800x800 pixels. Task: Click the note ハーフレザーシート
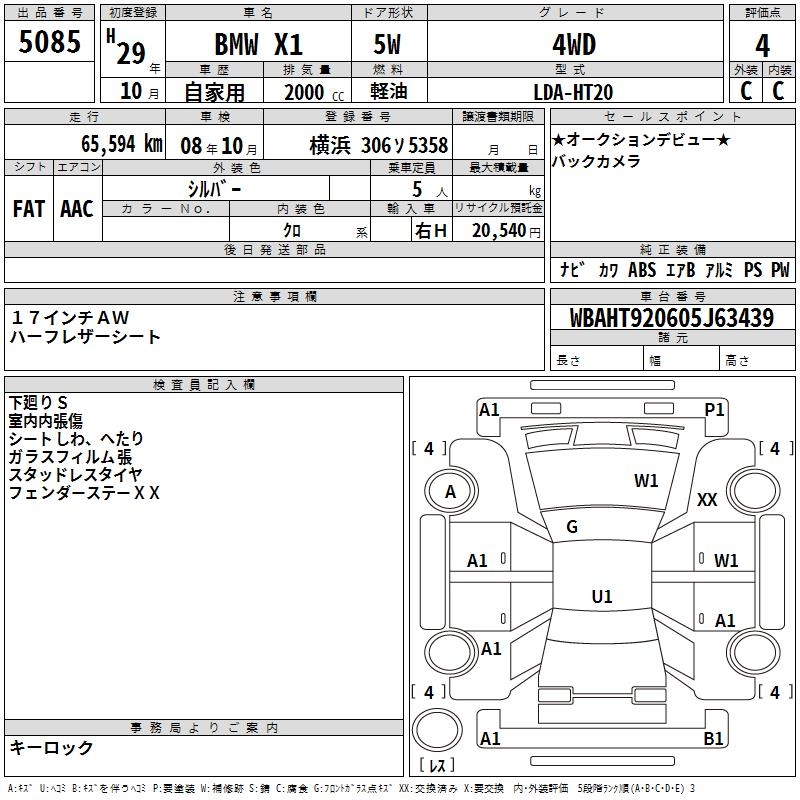85,337
